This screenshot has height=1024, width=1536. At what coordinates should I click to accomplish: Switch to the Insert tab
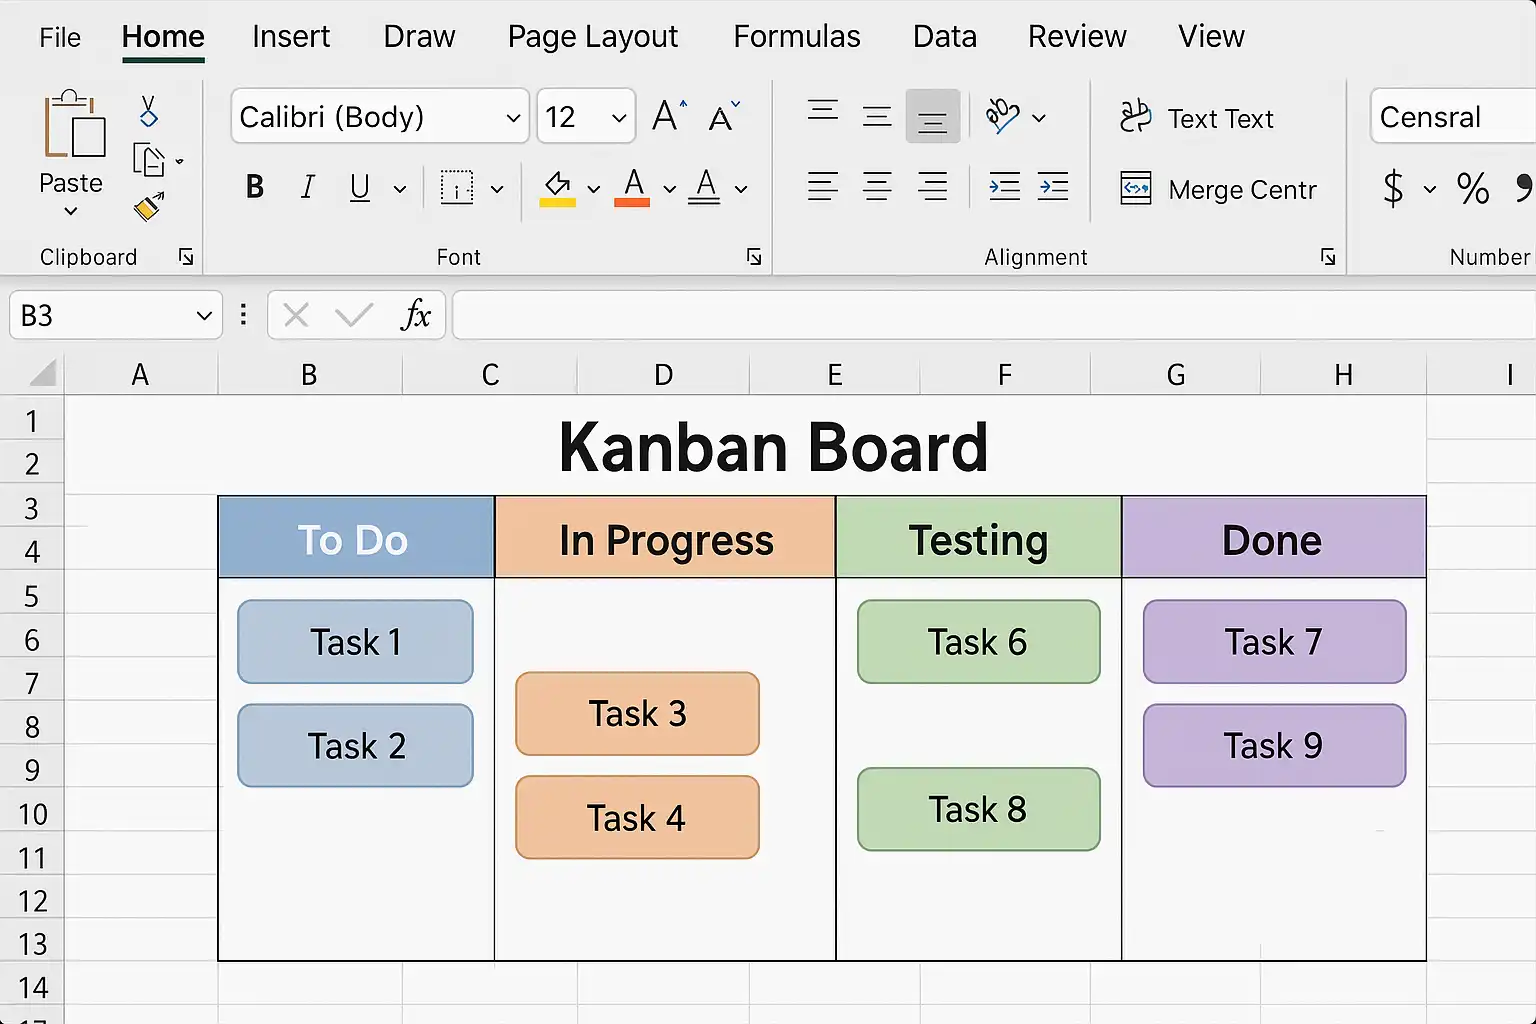pyautogui.click(x=291, y=37)
